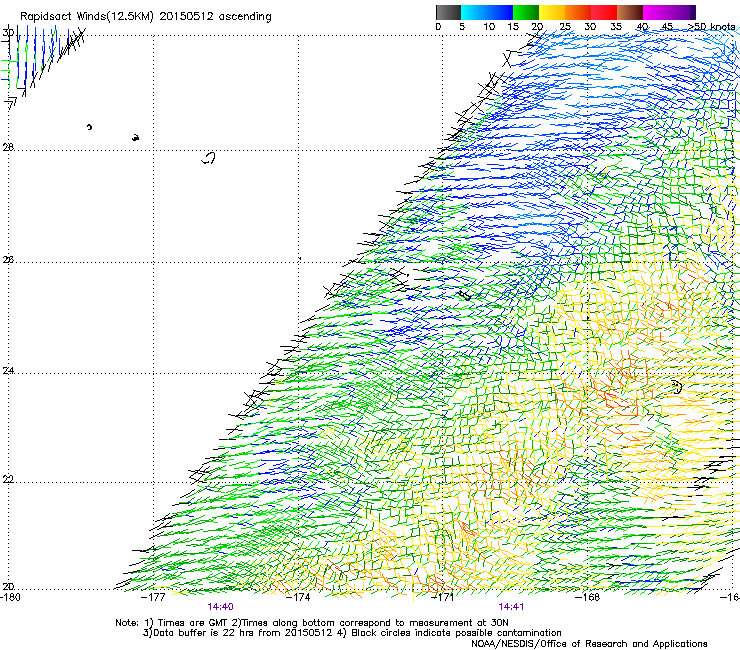740x650 pixels.
Task: Click the '-180' longitude axis label
Action: pos(10,597)
